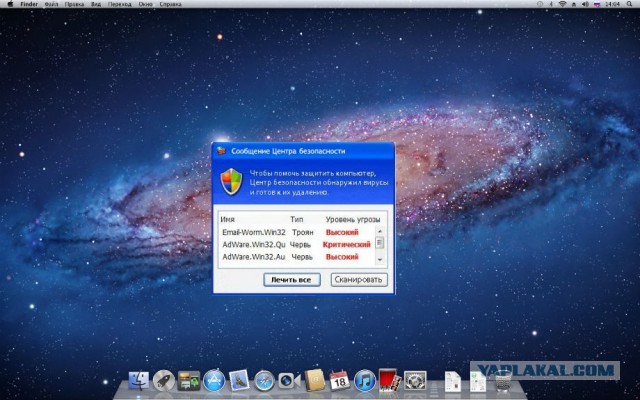This screenshot has height=400, width=640.
Task: Open the Файл menu
Action: 51,4
